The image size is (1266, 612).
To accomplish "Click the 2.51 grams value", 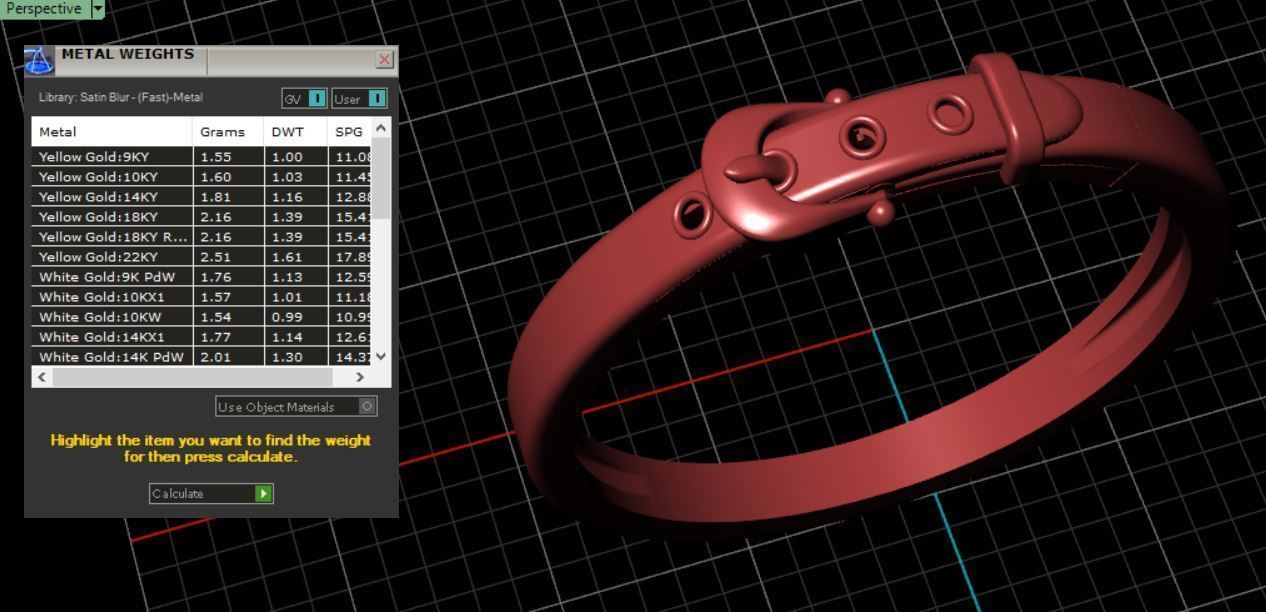I will coord(215,257).
